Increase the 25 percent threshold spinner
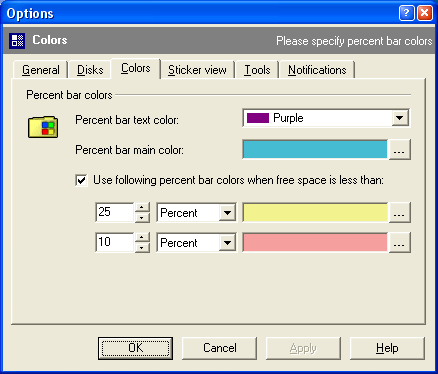The width and height of the screenshot is (438, 374). click(142, 207)
